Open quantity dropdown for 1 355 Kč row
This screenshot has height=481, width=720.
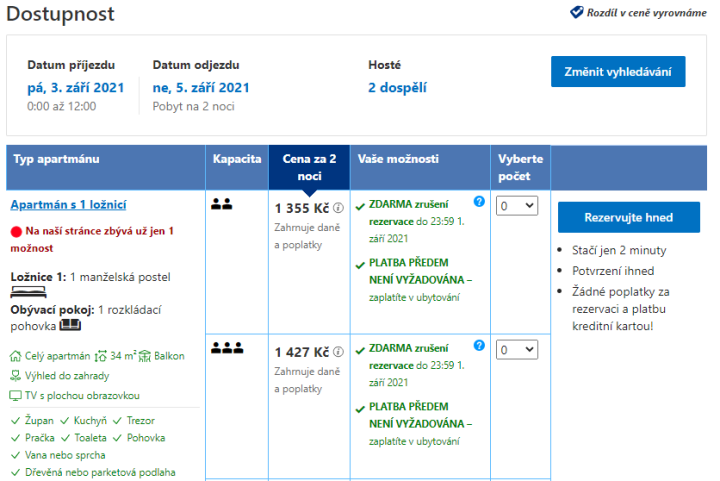pyautogui.click(x=517, y=206)
